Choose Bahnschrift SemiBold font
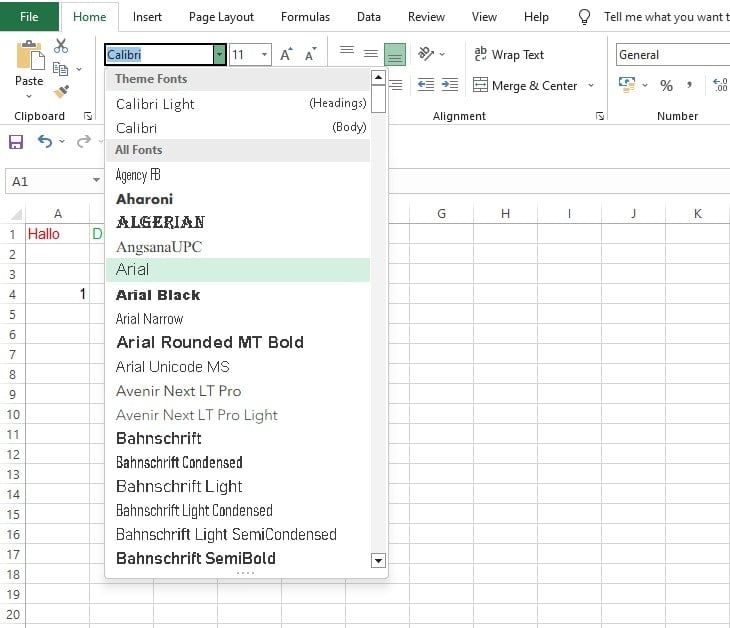The image size is (730, 628). tap(238, 558)
